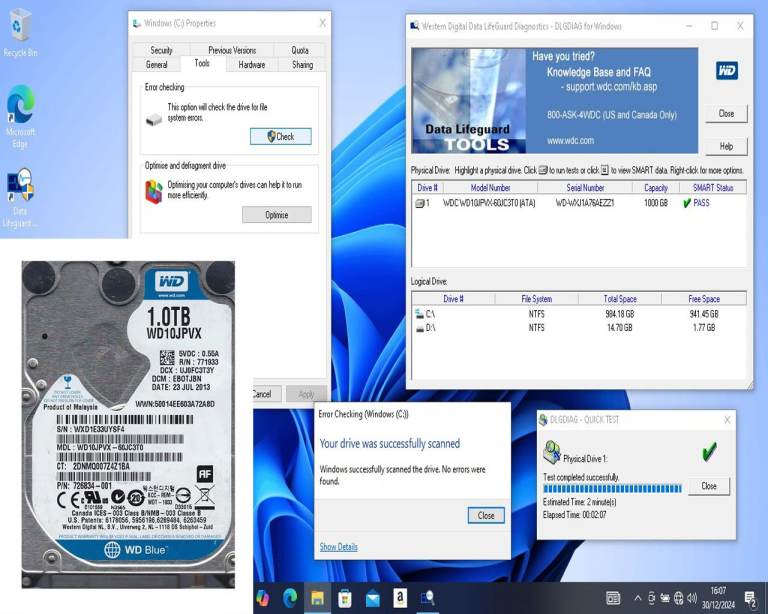Open the Show Details link
The height and width of the screenshot is (614, 768).
click(x=338, y=547)
